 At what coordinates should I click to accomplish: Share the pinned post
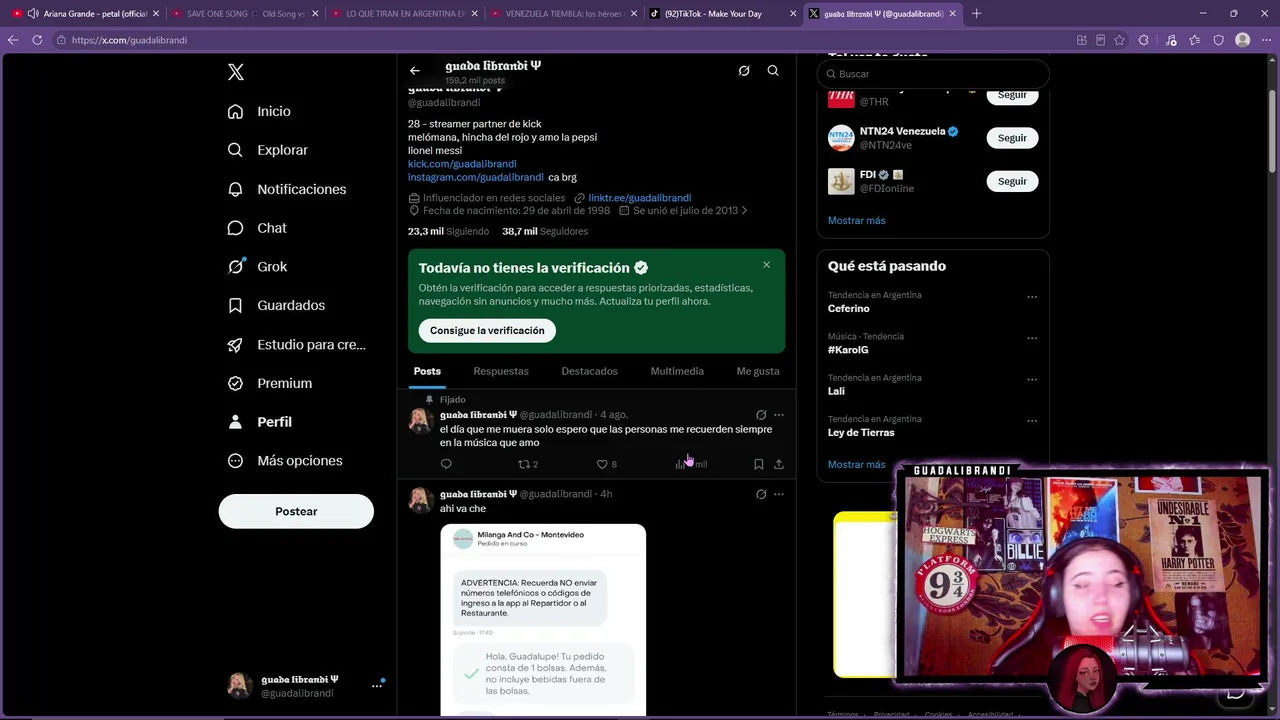(779, 464)
